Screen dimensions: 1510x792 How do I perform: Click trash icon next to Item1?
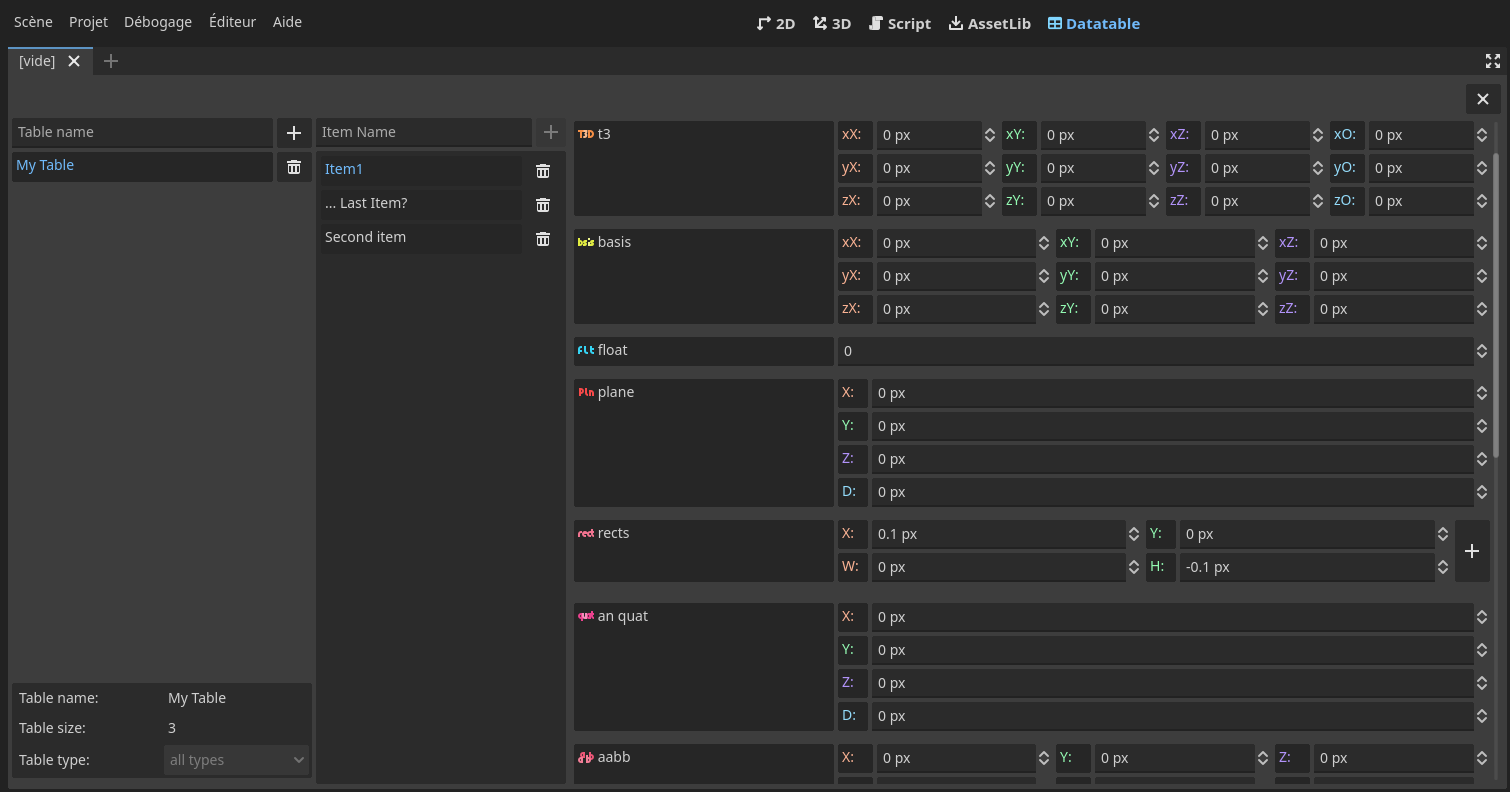pyautogui.click(x=543, y=171)
